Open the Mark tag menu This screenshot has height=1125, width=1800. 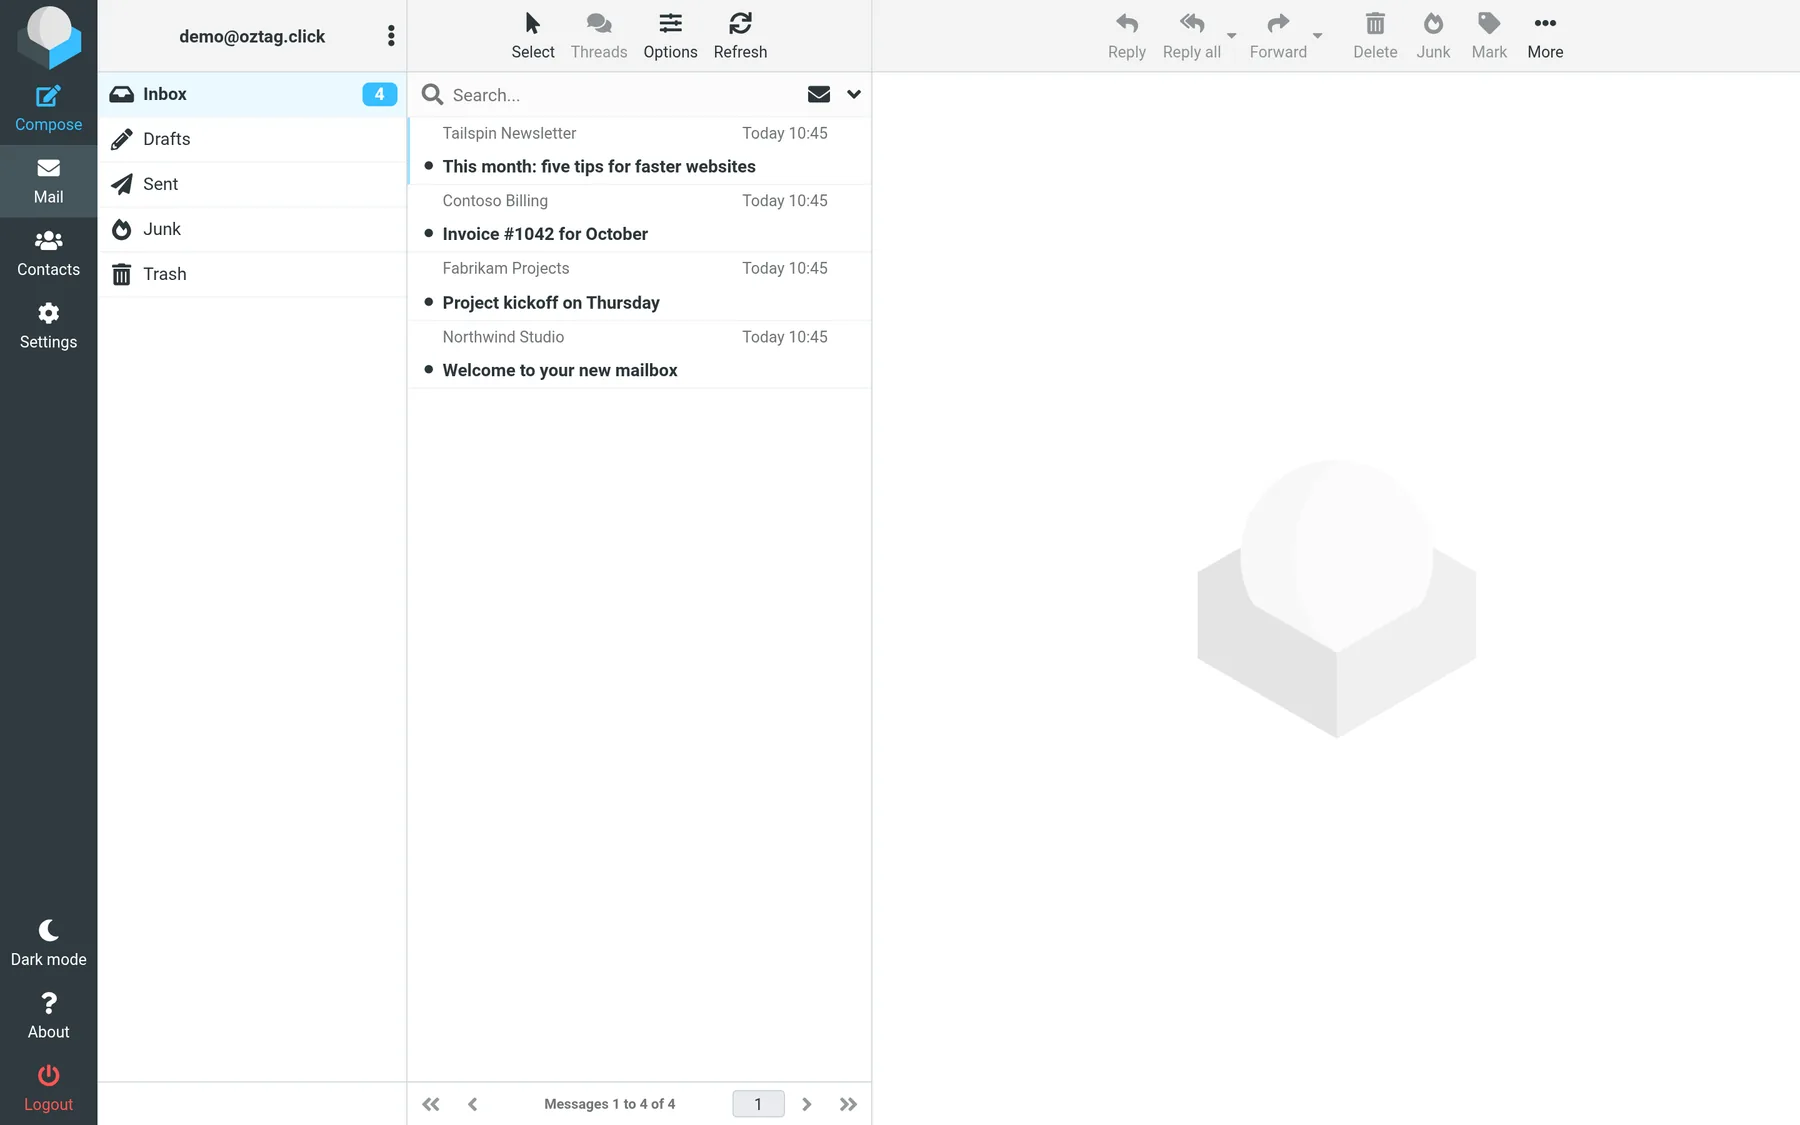[x=1489, y=36]
